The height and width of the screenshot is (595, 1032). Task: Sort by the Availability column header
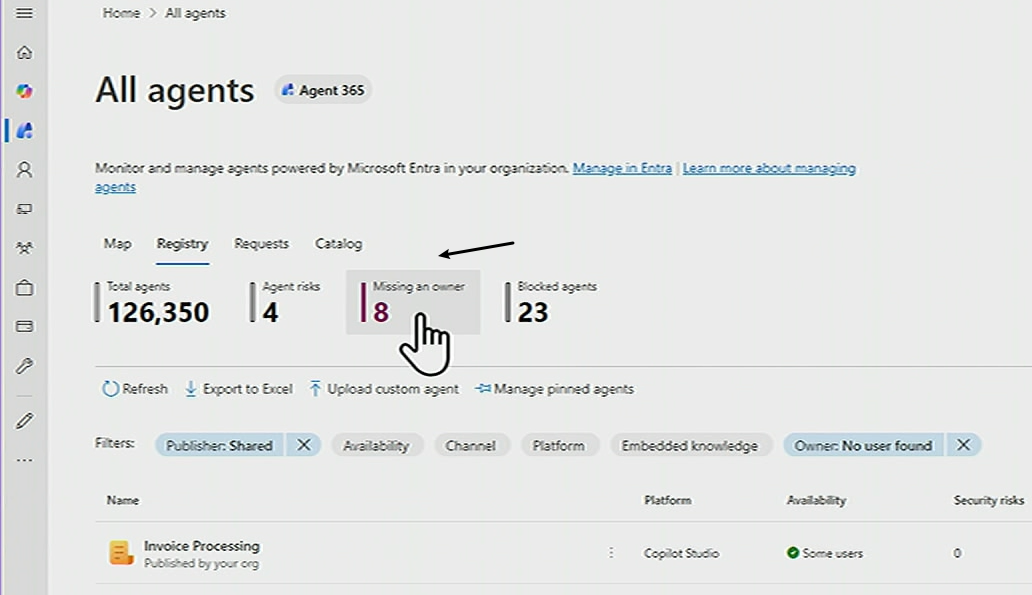pyautogui.click(x=816, y=500)
